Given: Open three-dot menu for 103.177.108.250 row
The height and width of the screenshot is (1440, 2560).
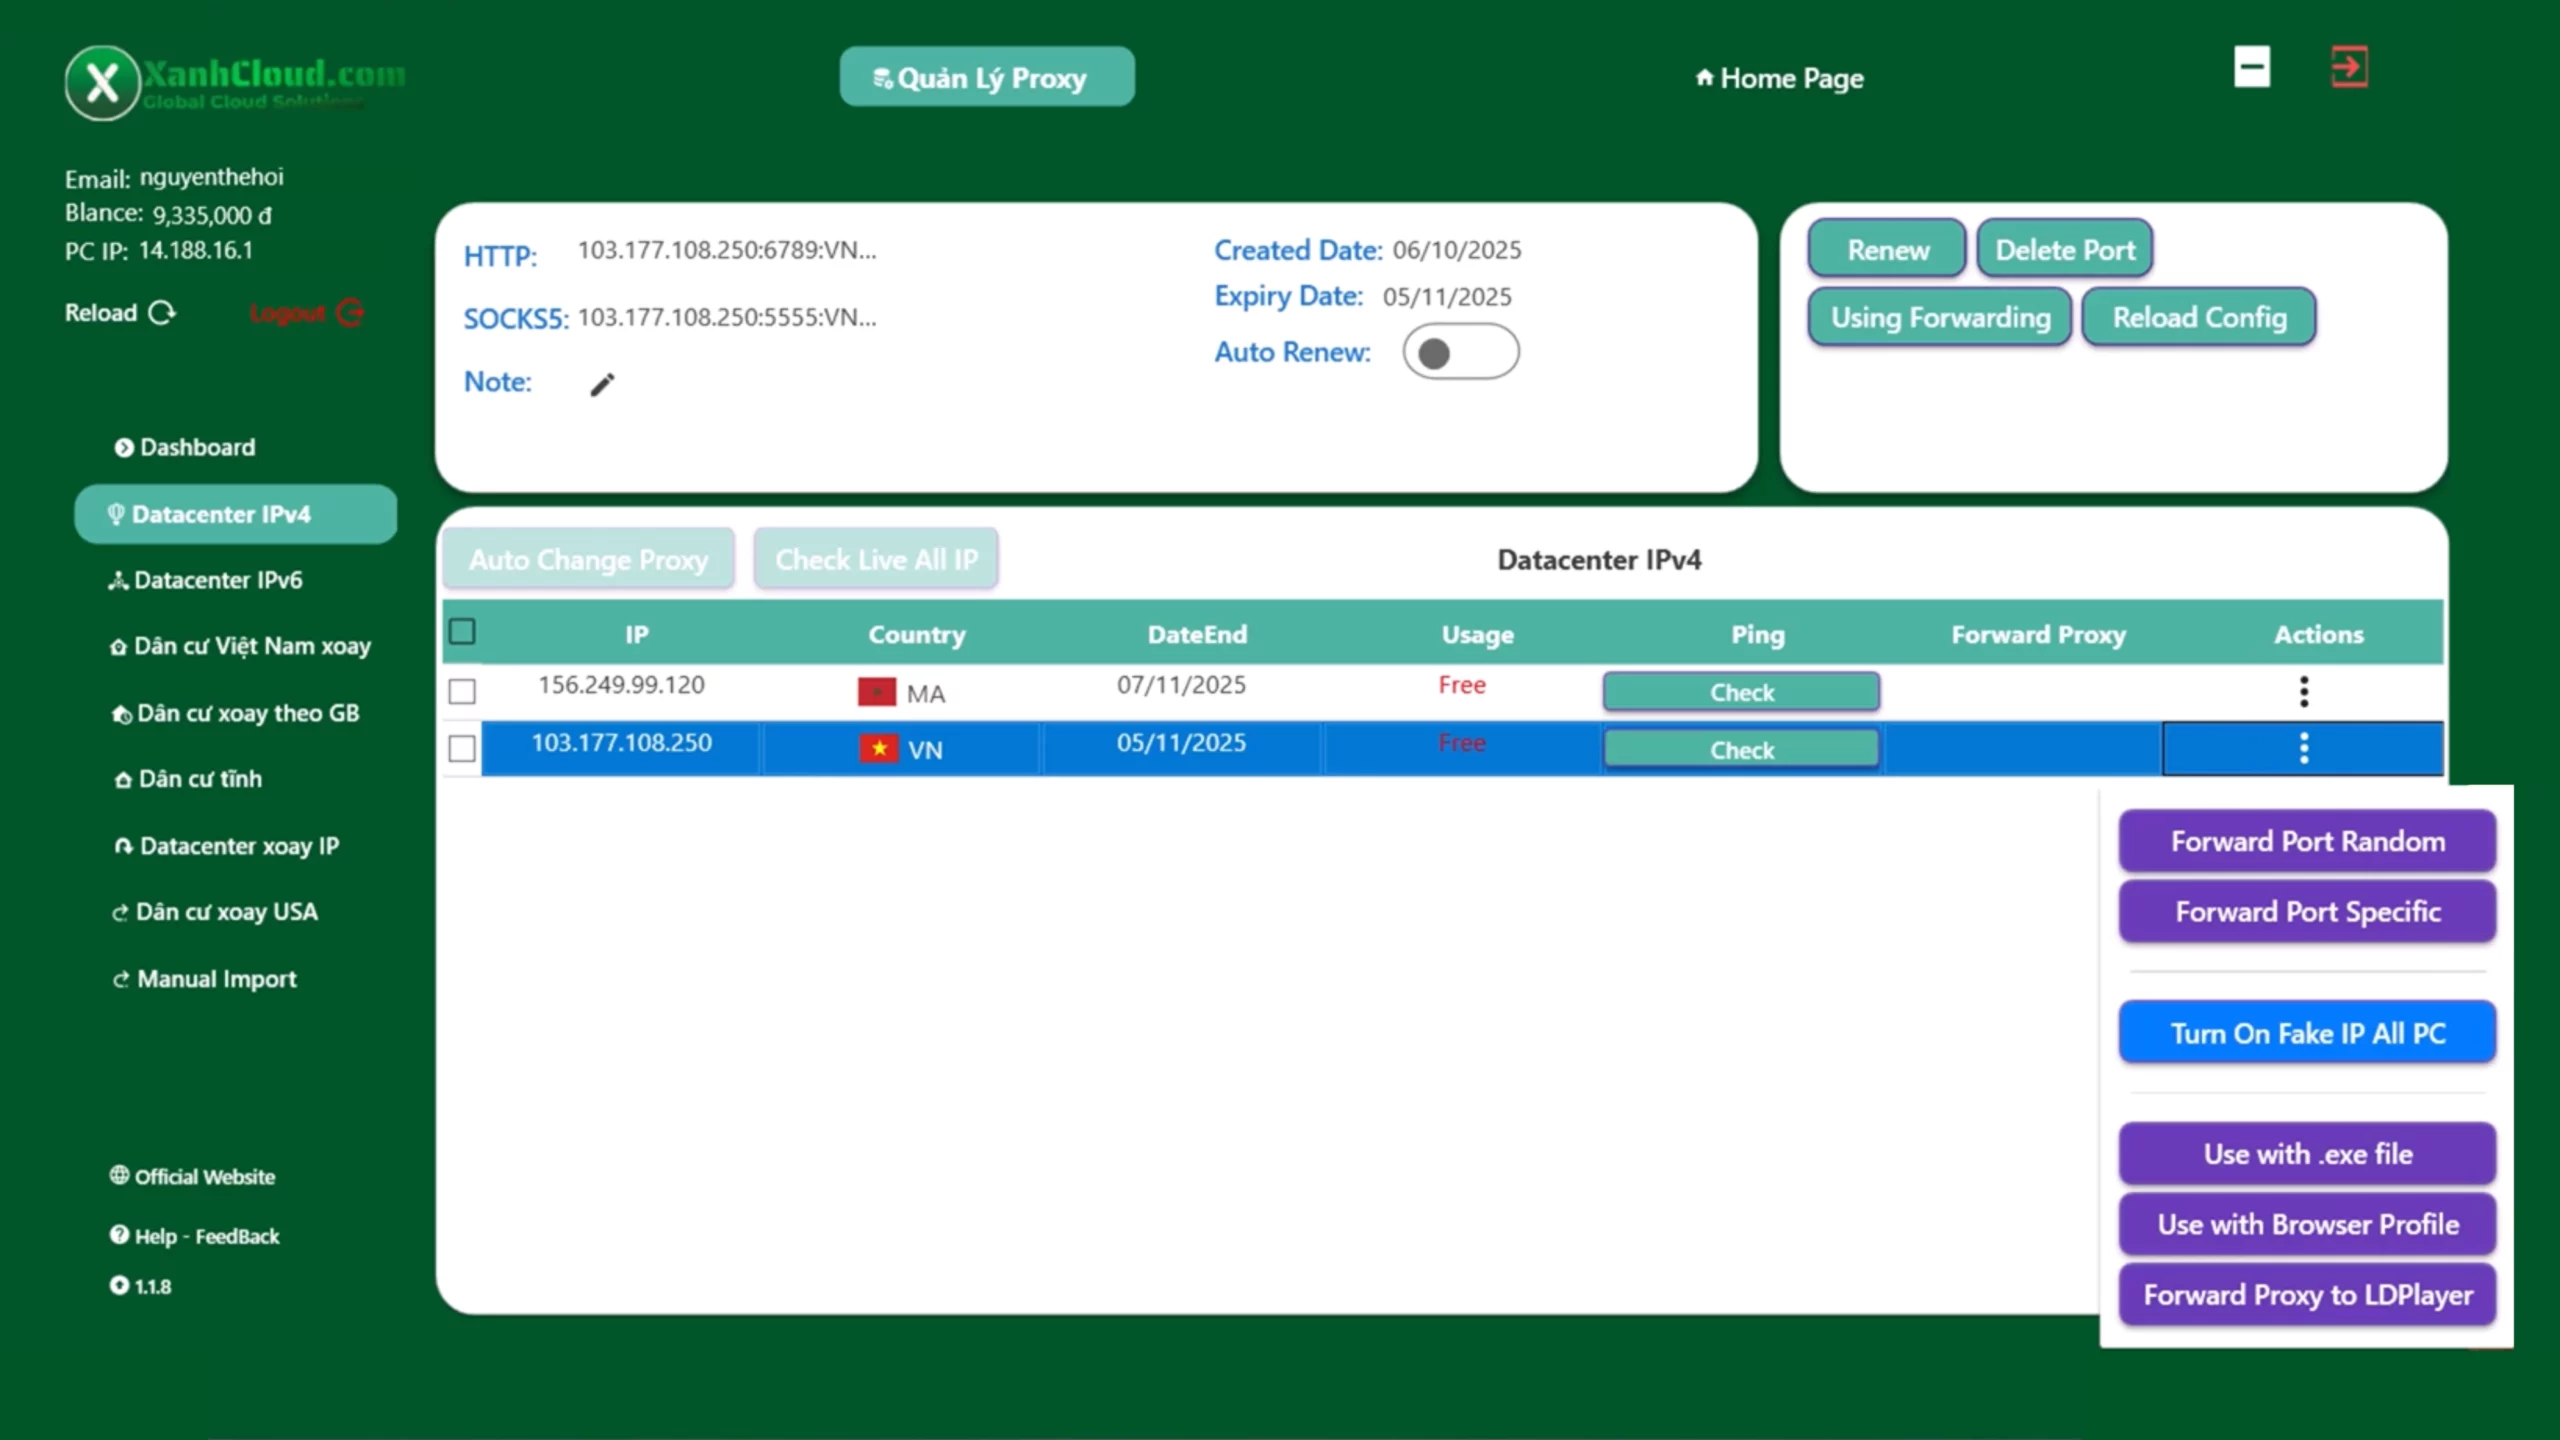Looking at the screenshot, I should (2304, 748).
